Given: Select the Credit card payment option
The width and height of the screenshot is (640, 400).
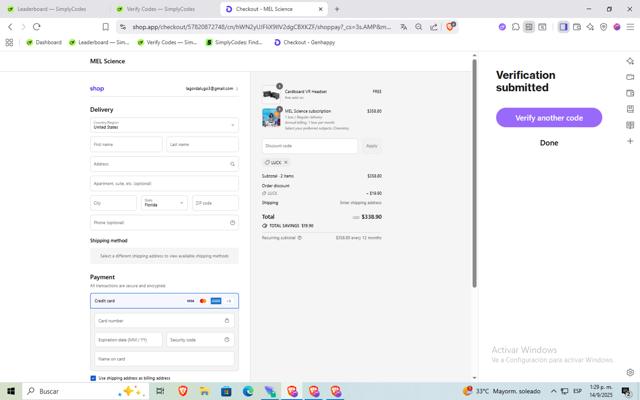Looking at the screenshot, I should [x=164, y=301].
